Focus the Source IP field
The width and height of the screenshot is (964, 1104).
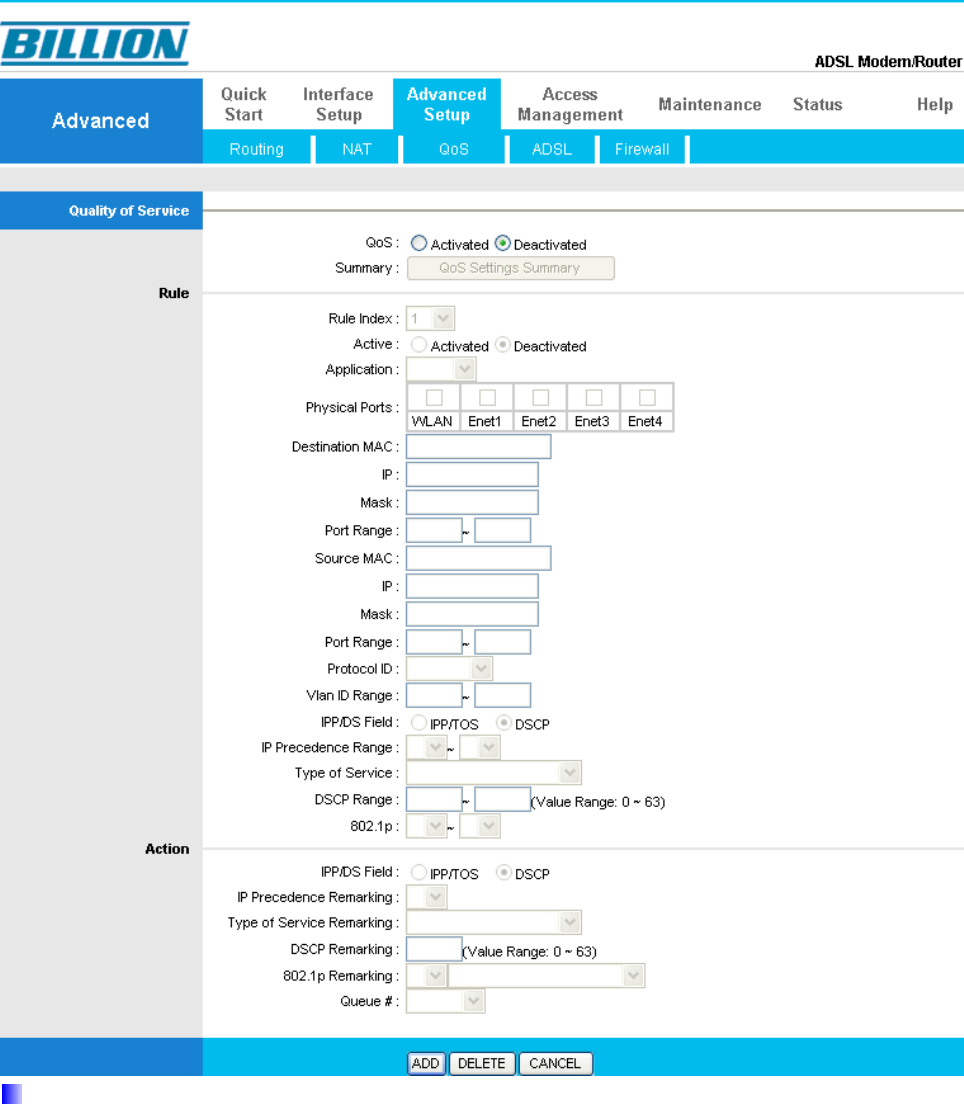472,586
